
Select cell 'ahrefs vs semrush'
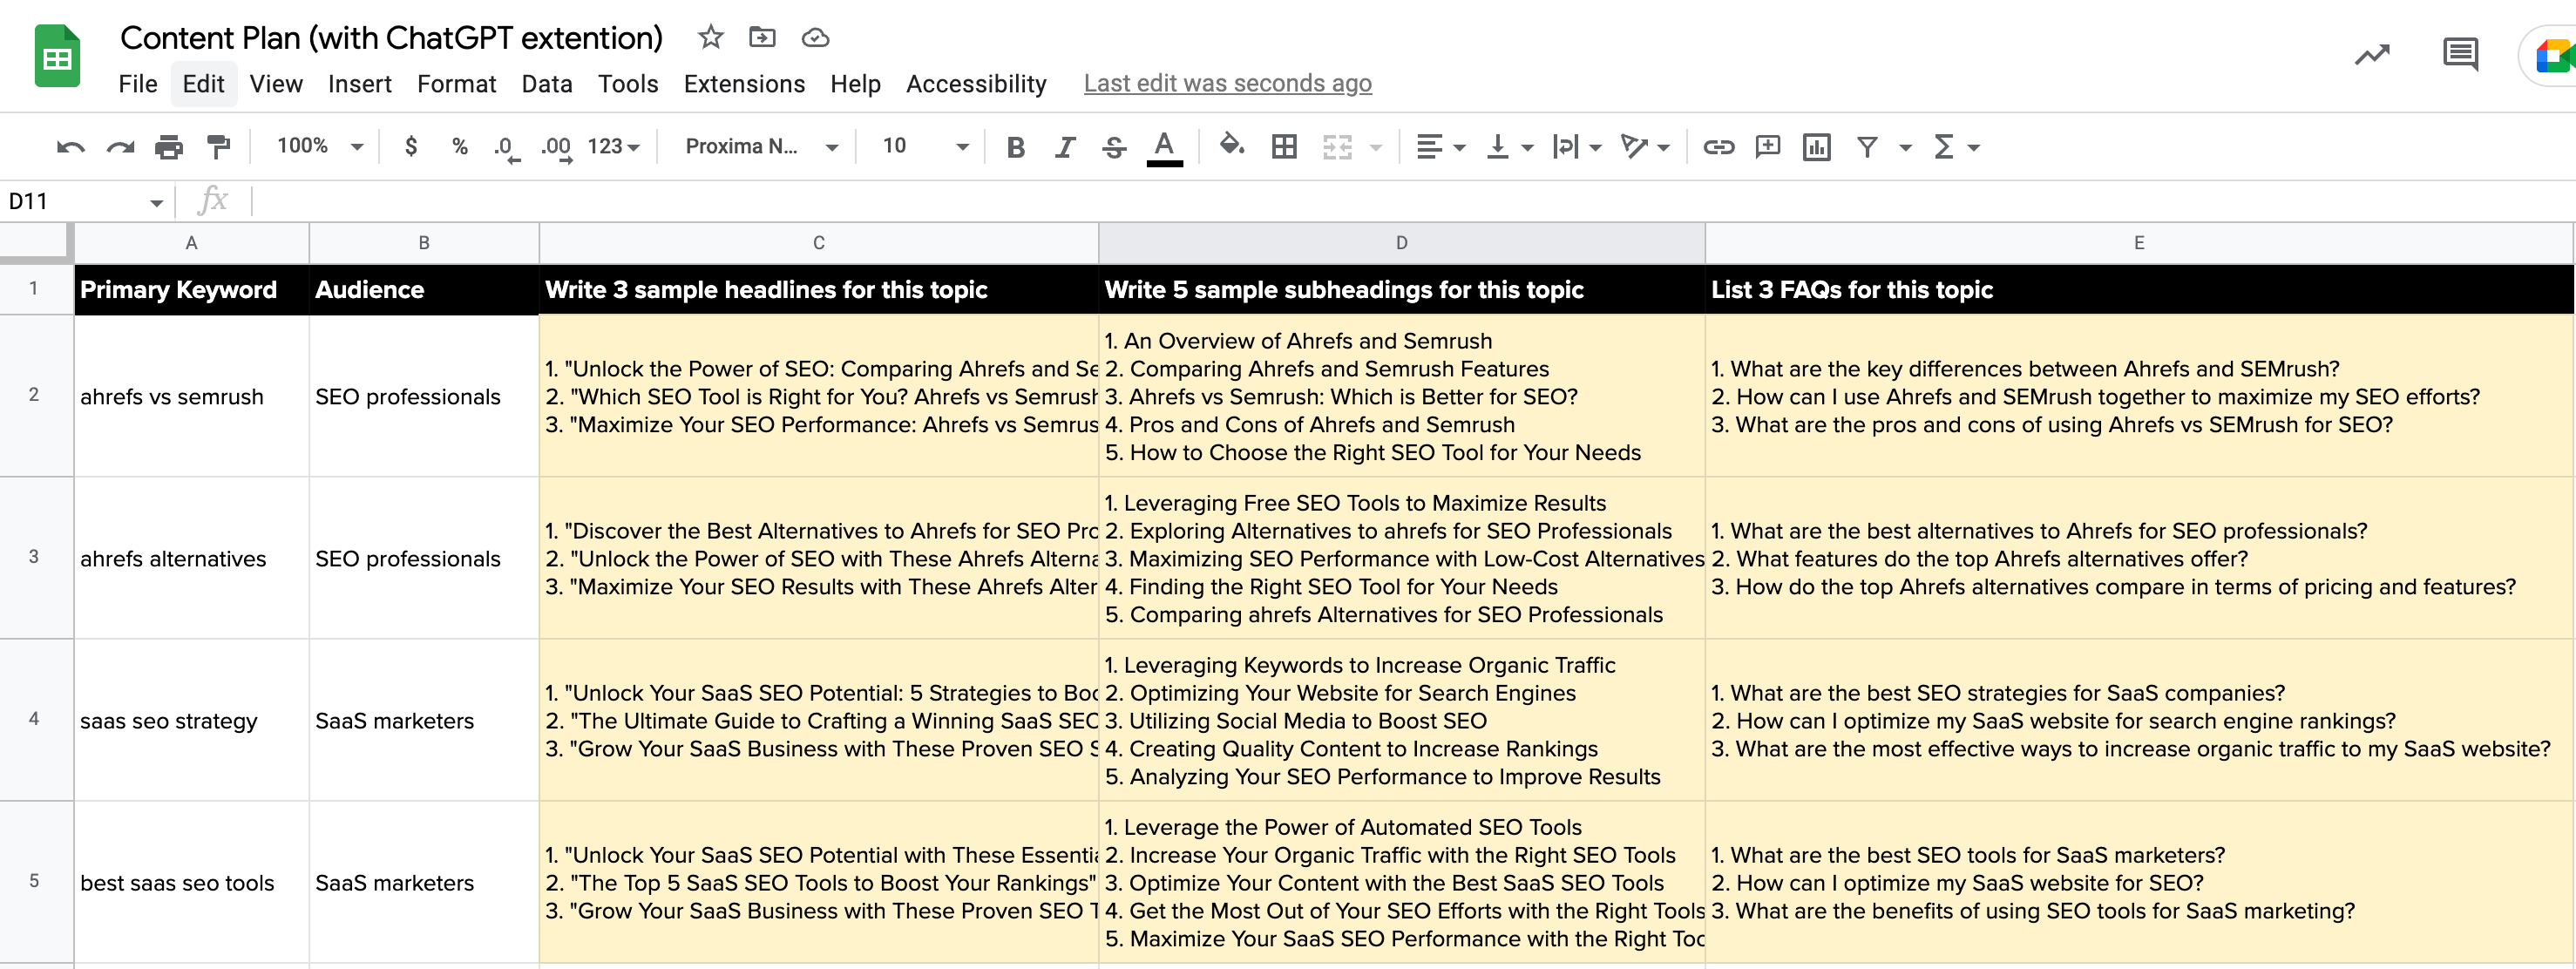pyautogui.click(x=191, y=396)
